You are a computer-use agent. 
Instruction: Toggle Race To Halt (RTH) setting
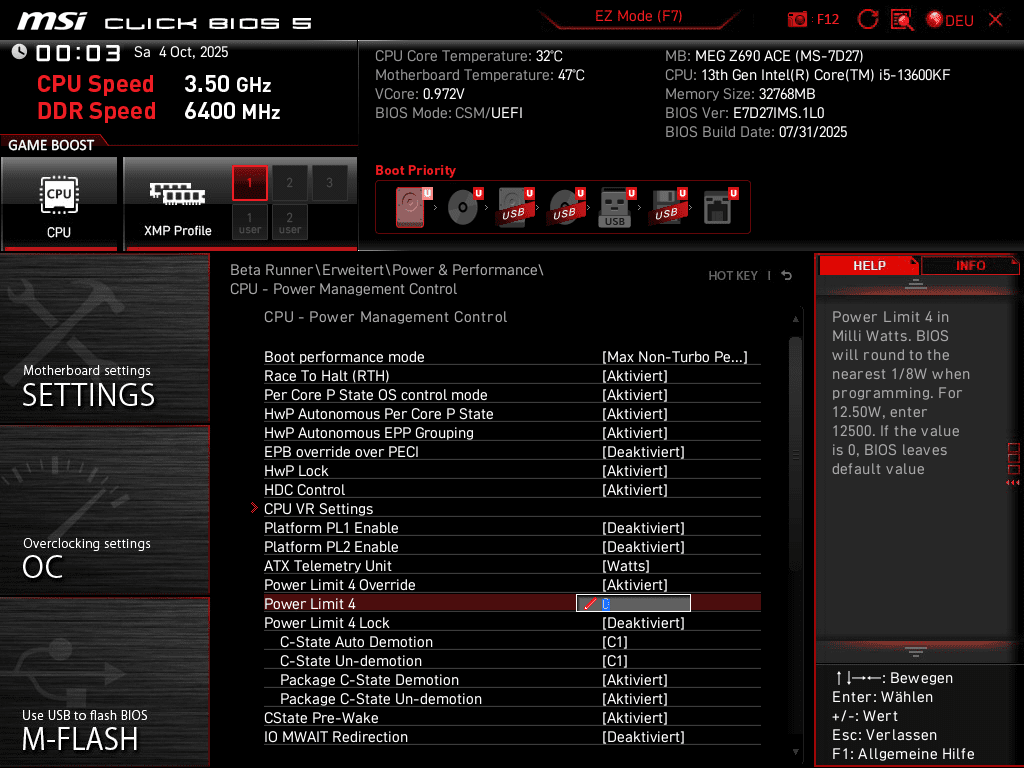pyautogui.click(x=635, y=376)
